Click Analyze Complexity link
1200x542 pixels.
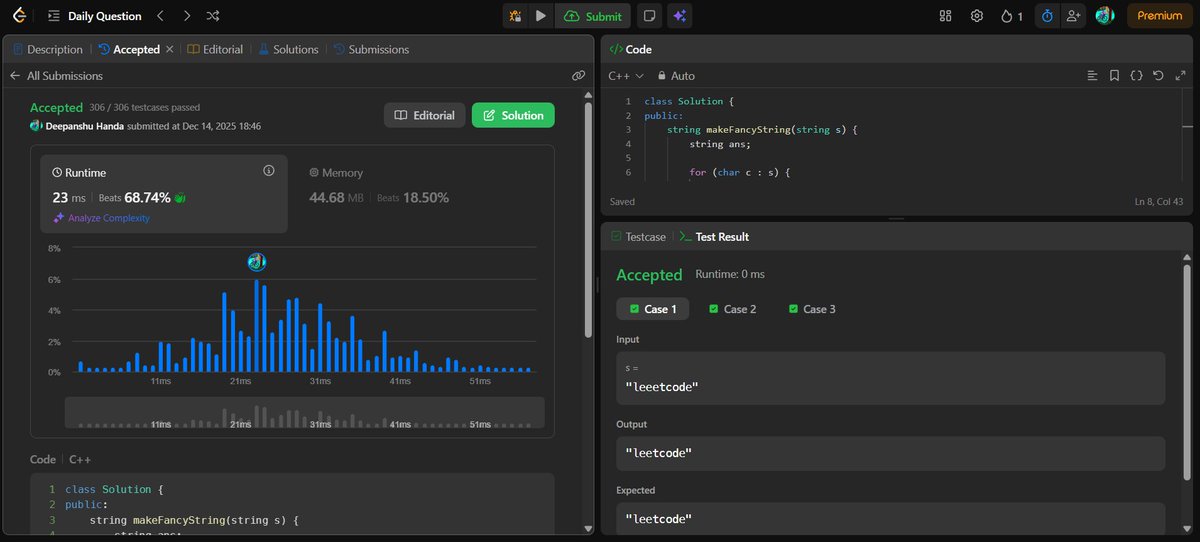tap(101, 218)
